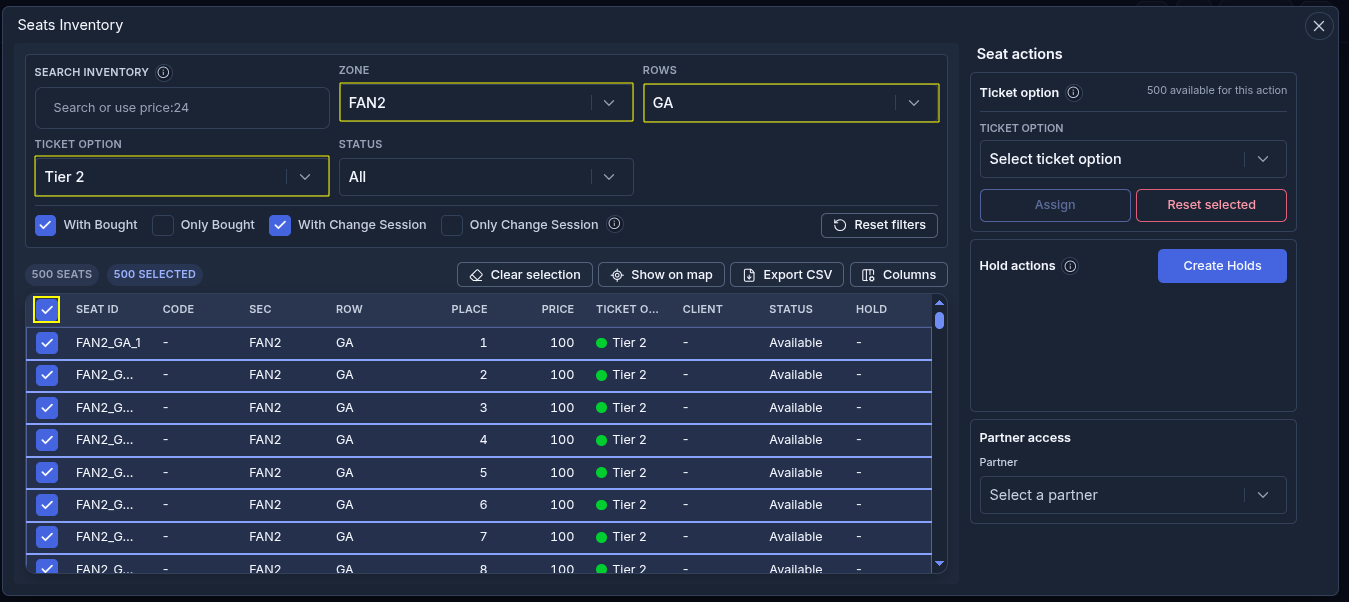1349x602 pixels.
Task: Open the Select a partner dropdown
Action: point(1133,495)
